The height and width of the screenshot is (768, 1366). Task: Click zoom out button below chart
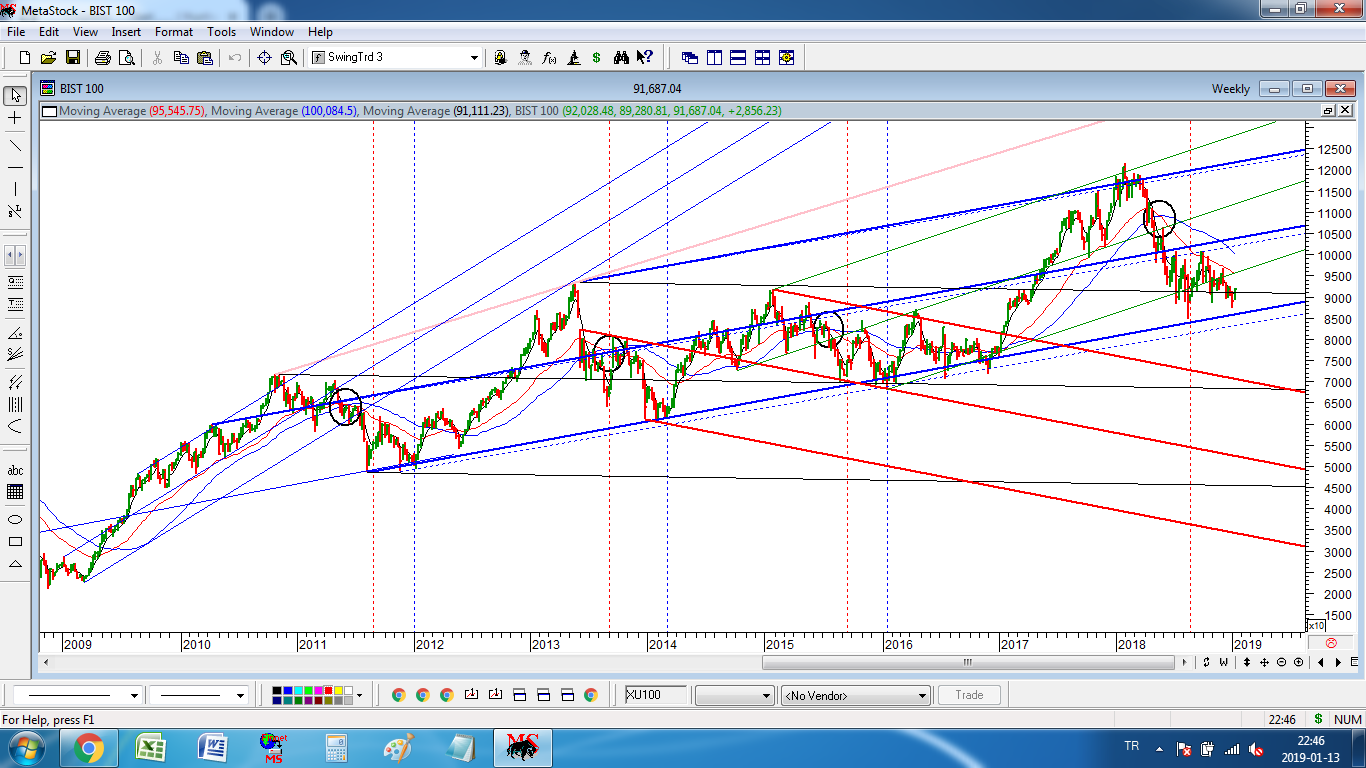(1282, 662)
